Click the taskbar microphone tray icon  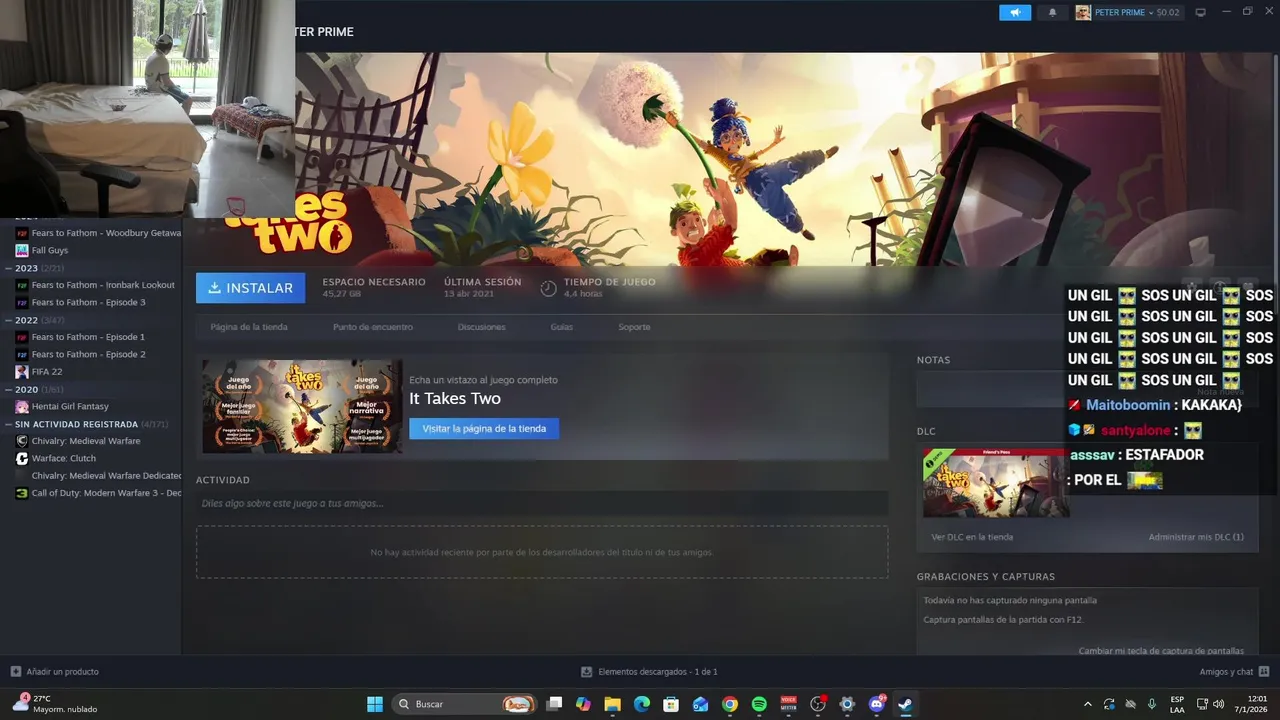pyautogui.click(x=1151, y=704)
